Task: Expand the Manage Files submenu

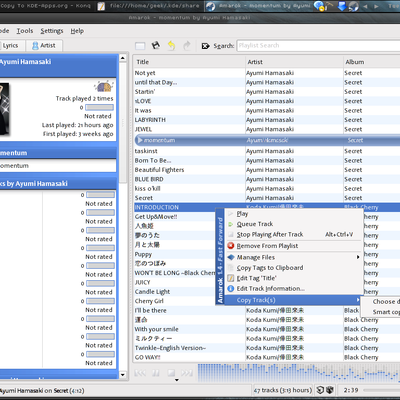Action: [294, 257]
